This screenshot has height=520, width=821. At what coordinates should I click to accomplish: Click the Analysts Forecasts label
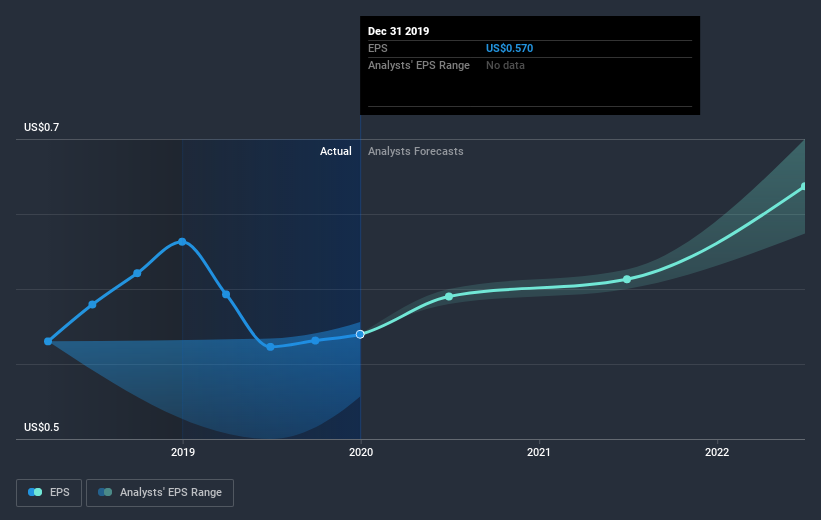(416, 151)
